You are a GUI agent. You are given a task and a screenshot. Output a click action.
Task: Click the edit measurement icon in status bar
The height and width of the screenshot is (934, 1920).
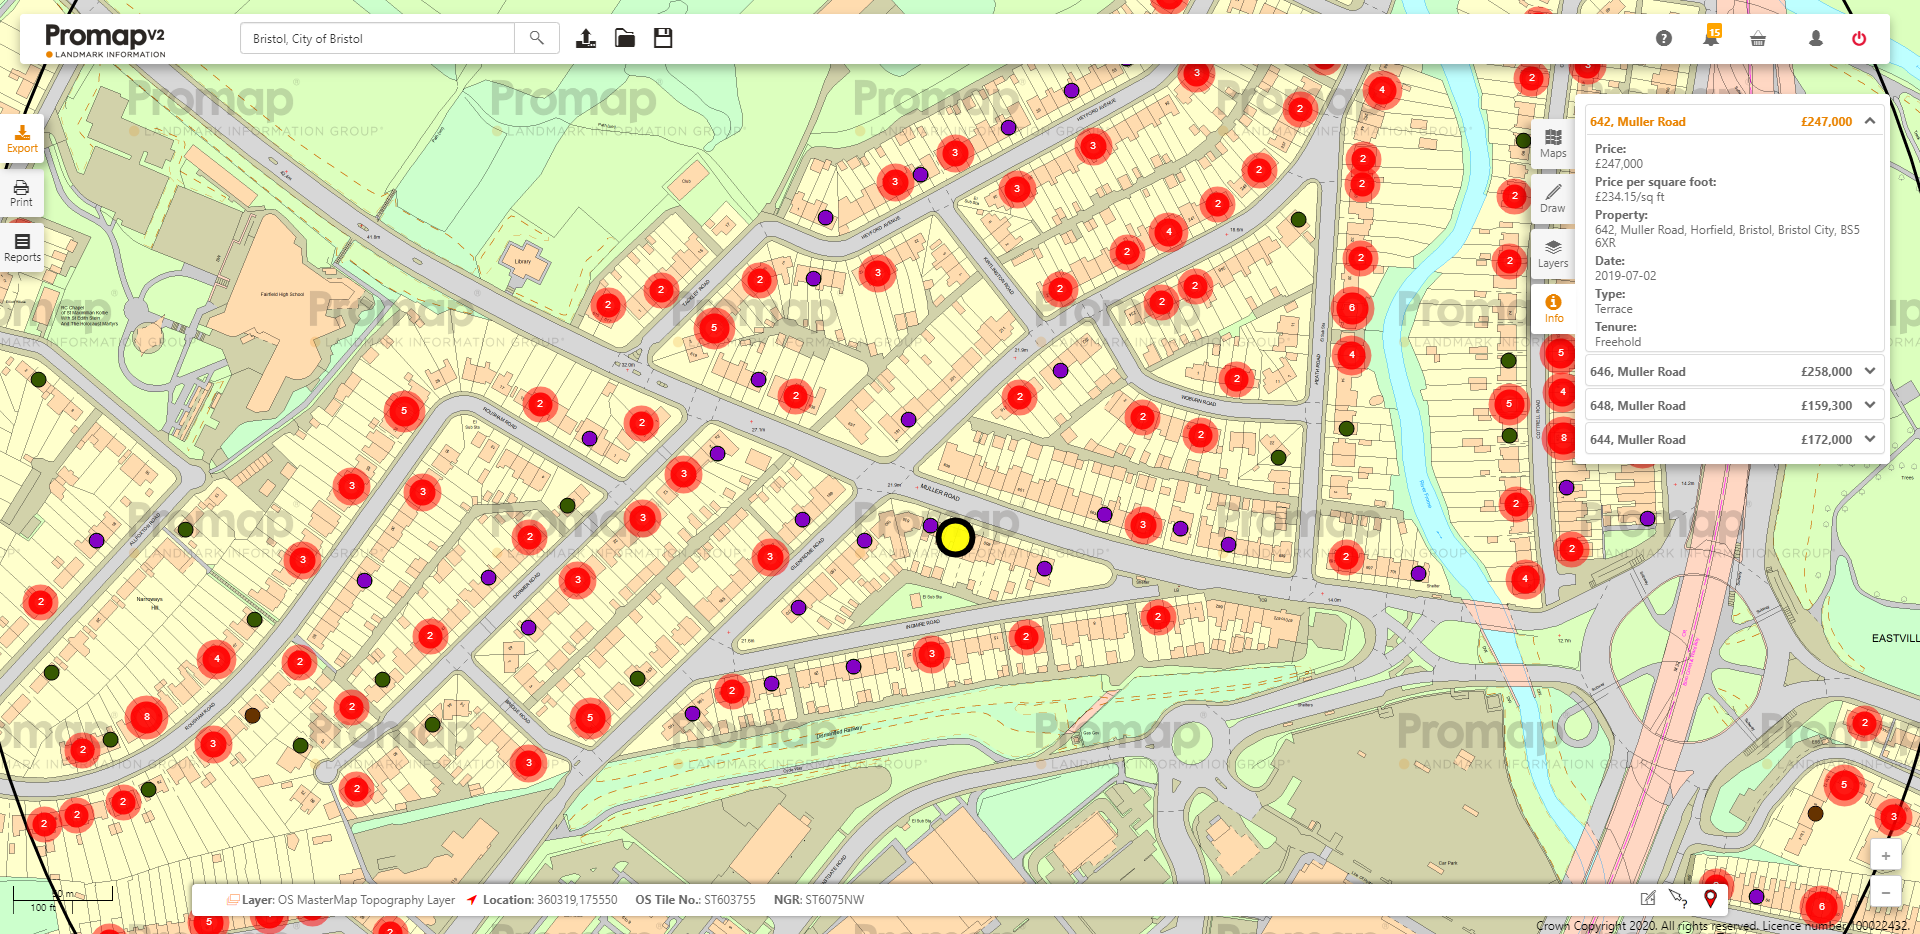(1648, 899)
